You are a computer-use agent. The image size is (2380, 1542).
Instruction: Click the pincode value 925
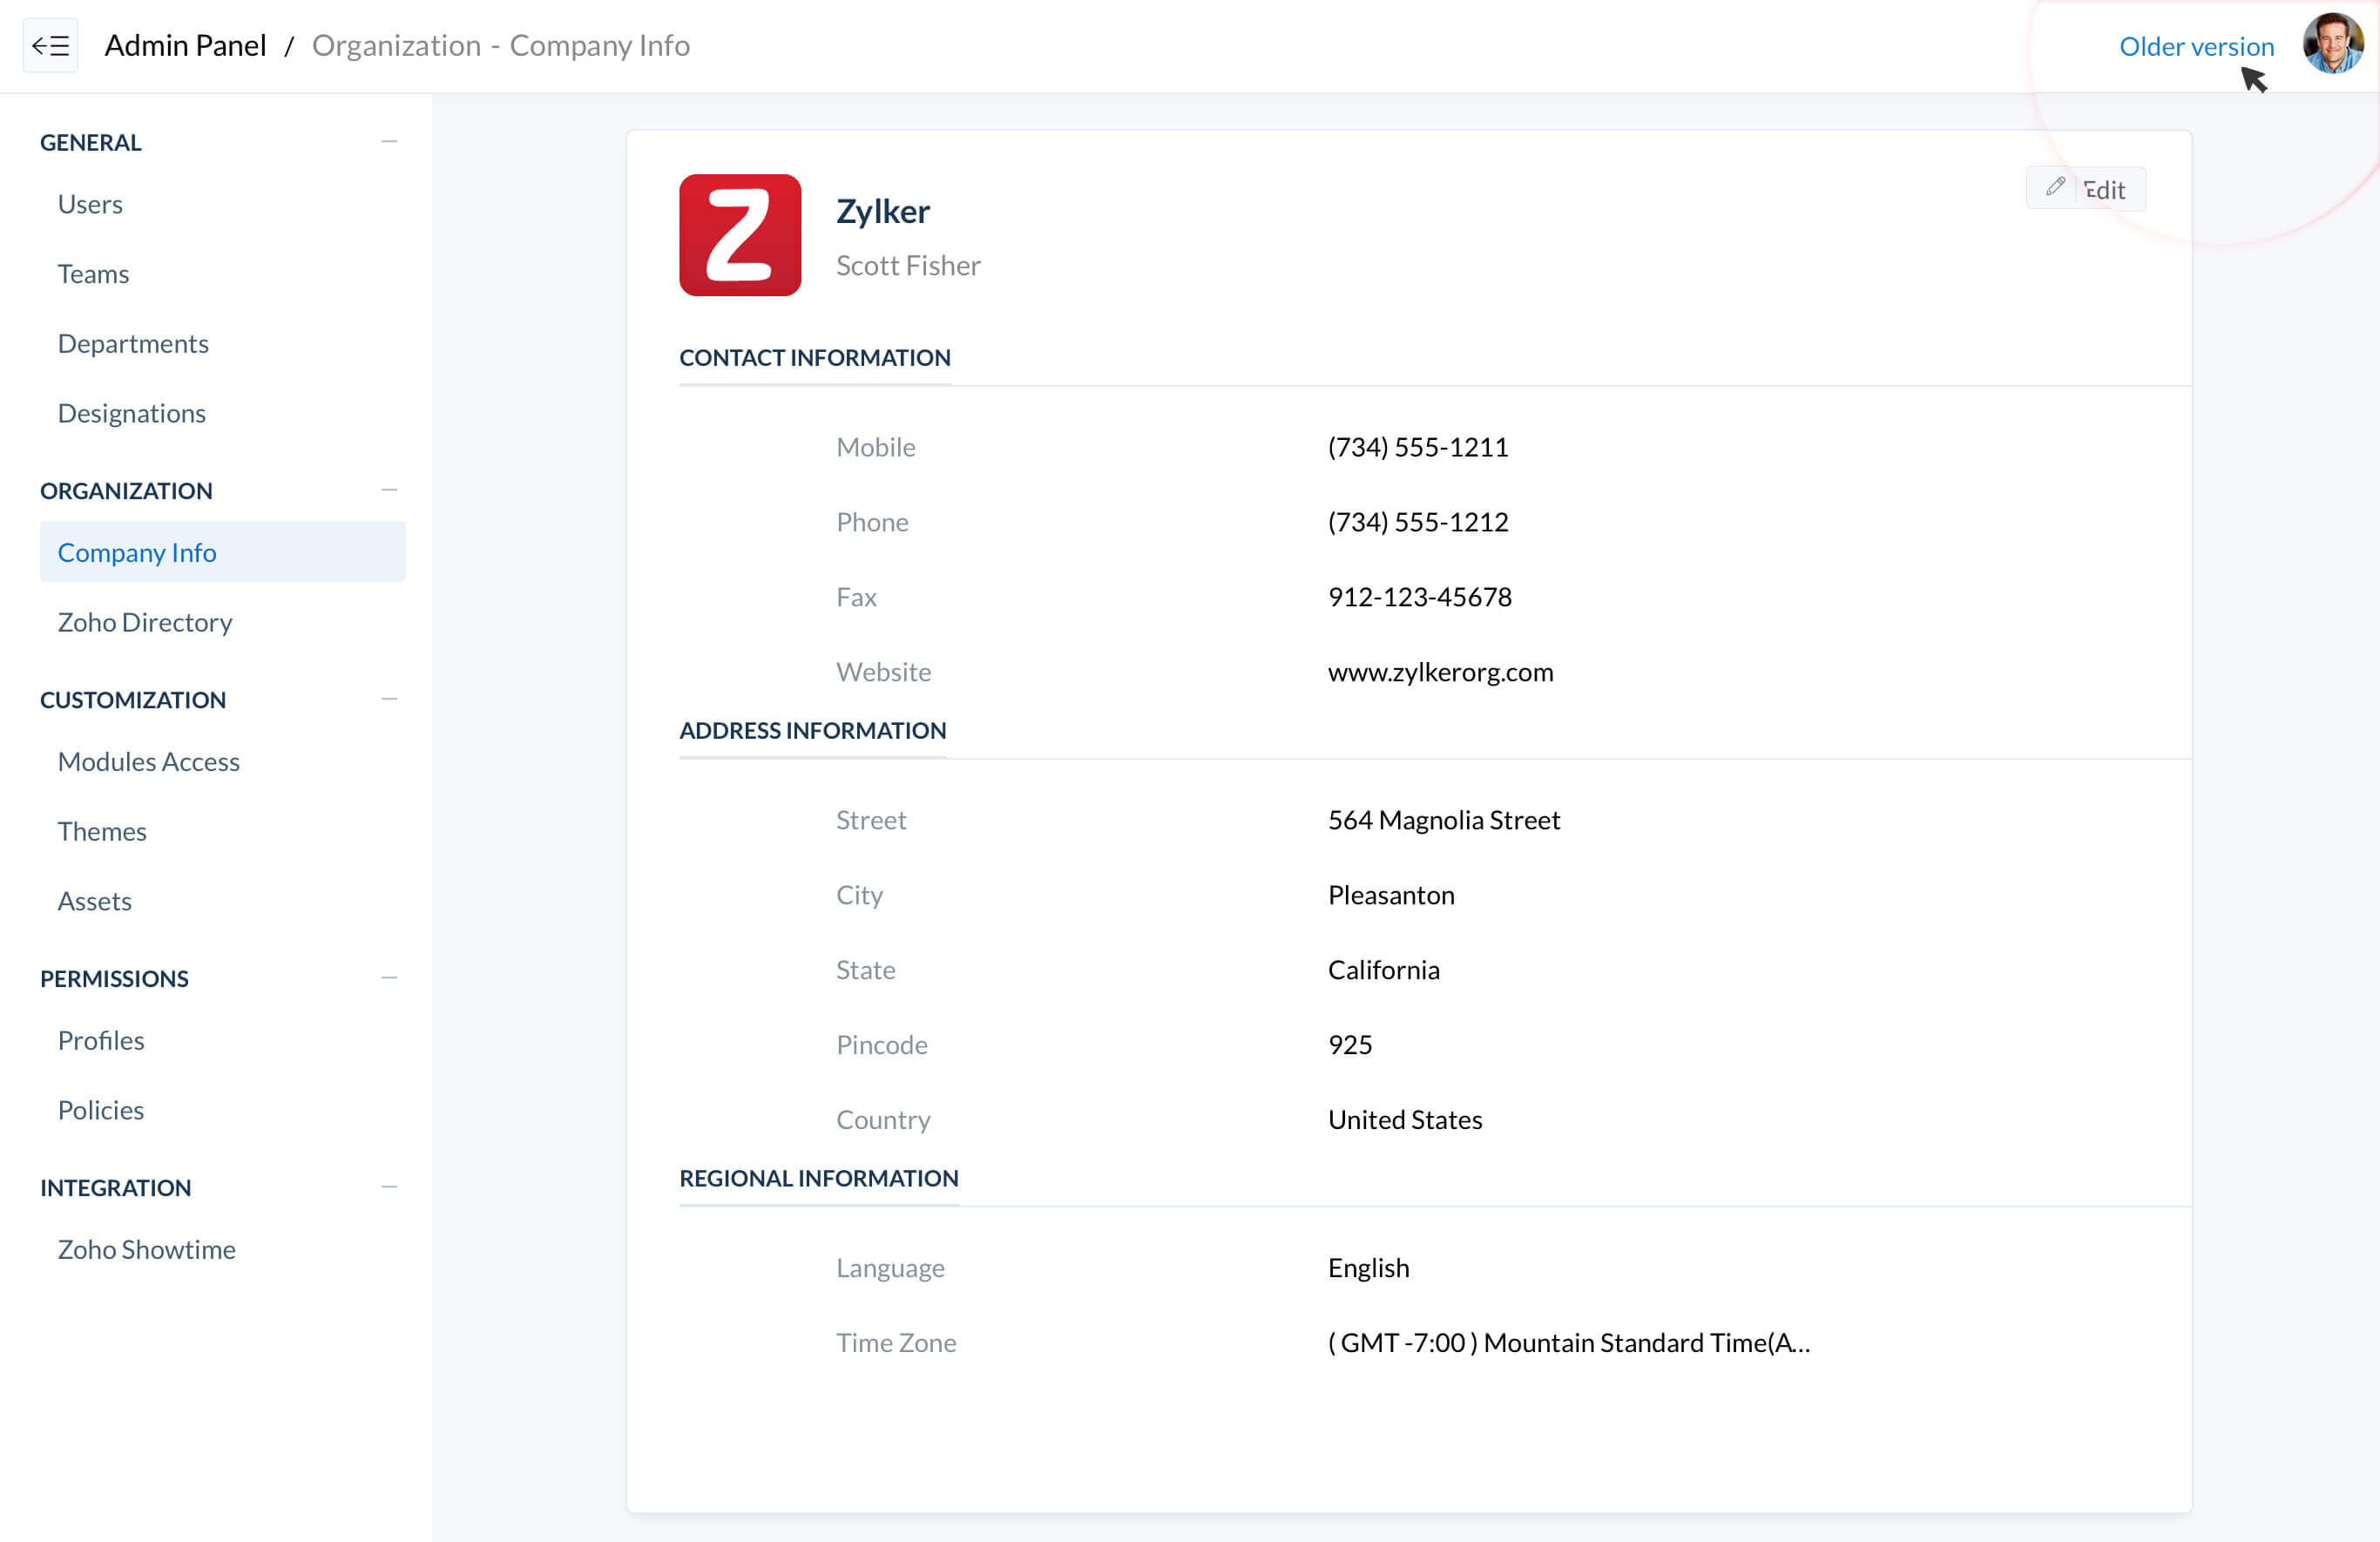(1350, 1045)
